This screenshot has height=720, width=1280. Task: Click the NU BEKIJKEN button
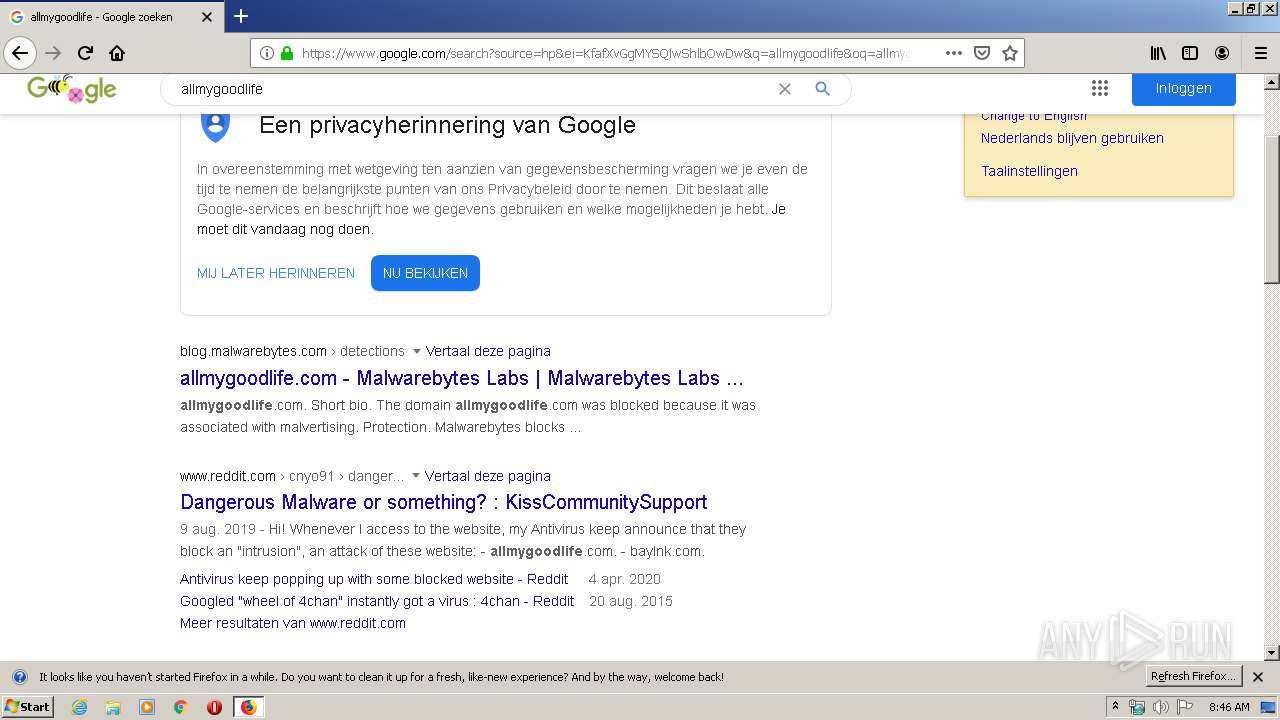425,273
